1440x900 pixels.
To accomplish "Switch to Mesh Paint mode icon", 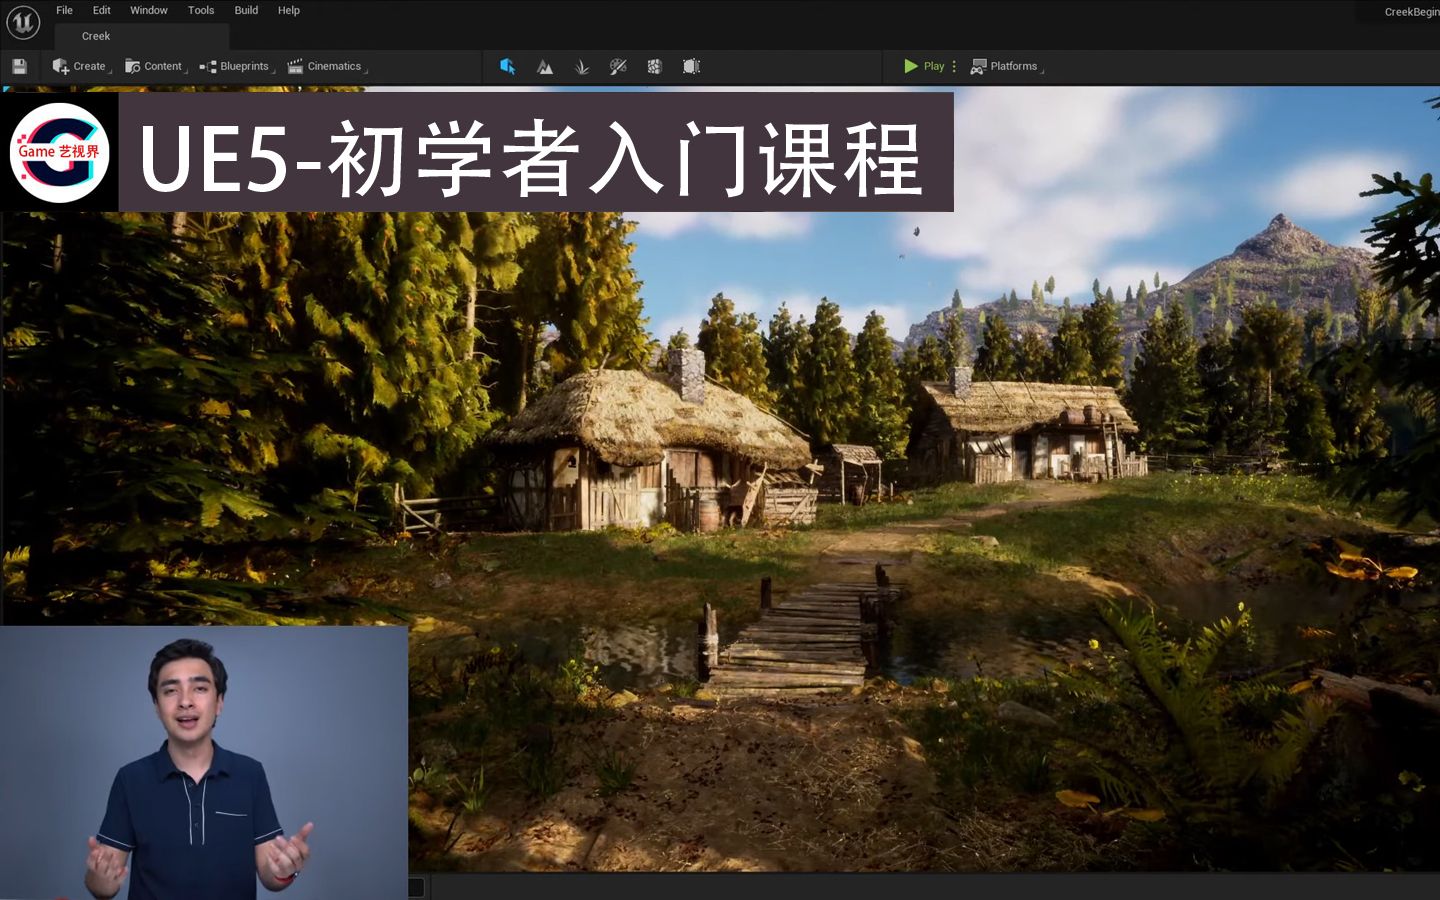I will (618, 66).
